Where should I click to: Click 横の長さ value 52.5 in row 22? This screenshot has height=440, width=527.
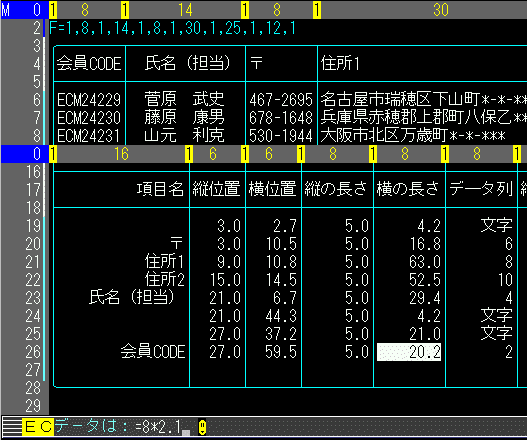click(425, 280)
